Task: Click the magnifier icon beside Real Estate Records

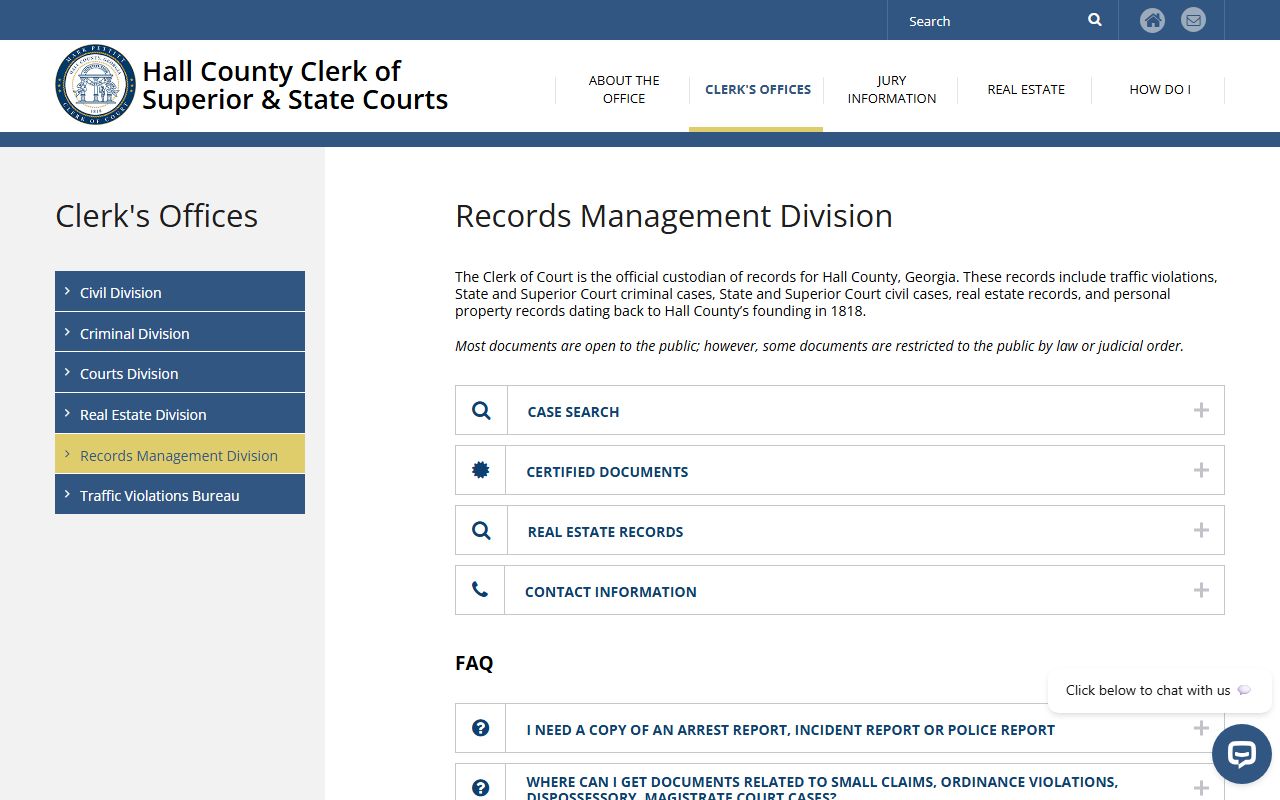Action: tap(481, 531)
